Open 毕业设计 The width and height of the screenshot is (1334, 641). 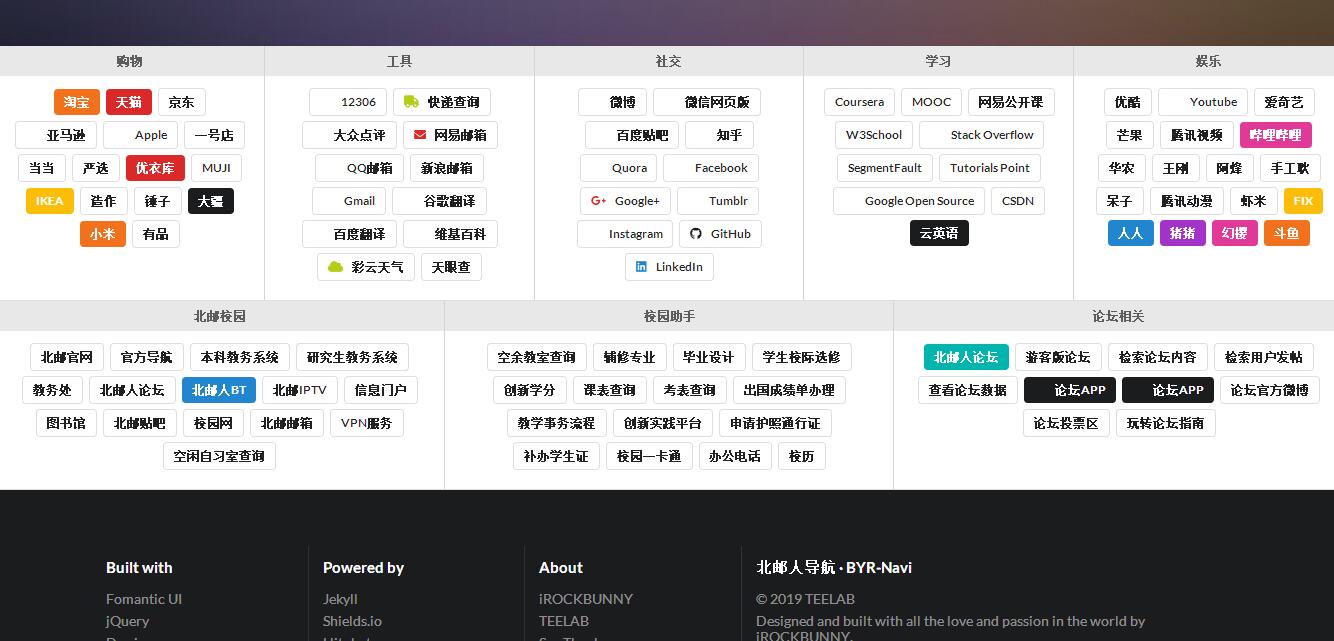point(709,357)
